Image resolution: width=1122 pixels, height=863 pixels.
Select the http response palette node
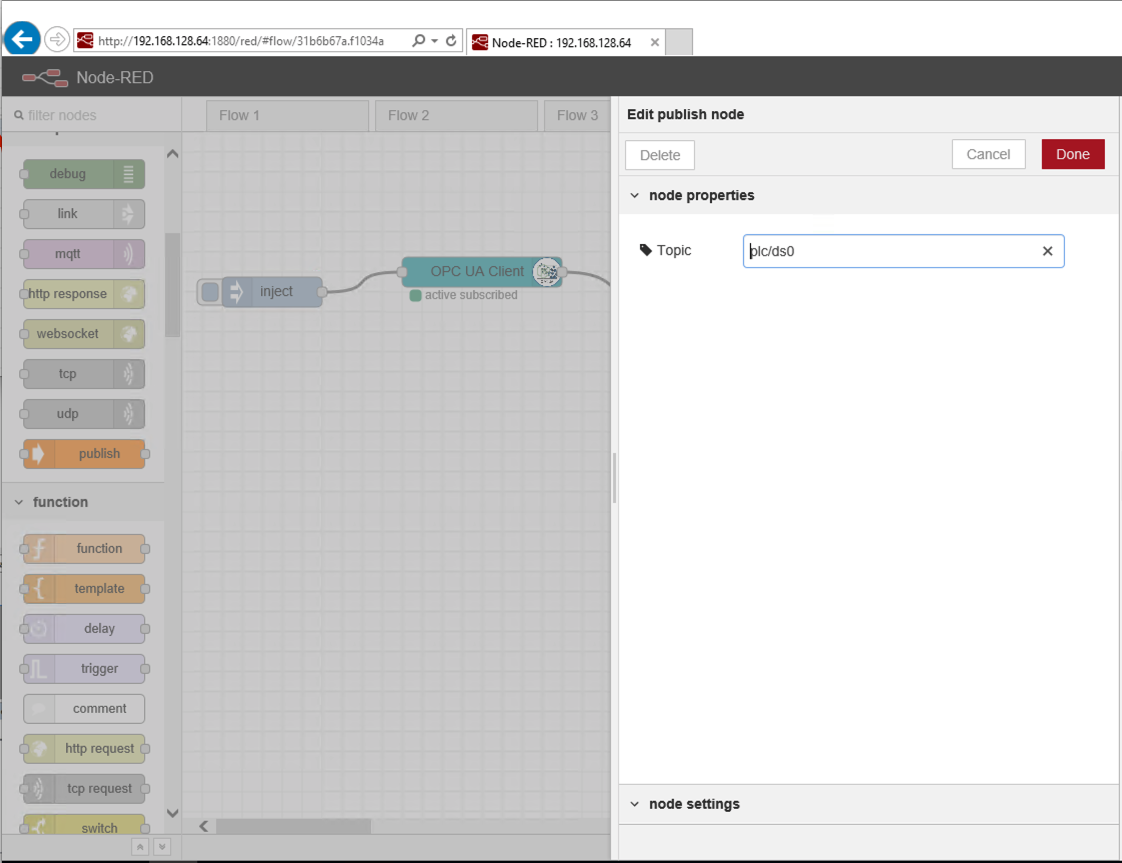pyautogui.click(x=84, y=294)
